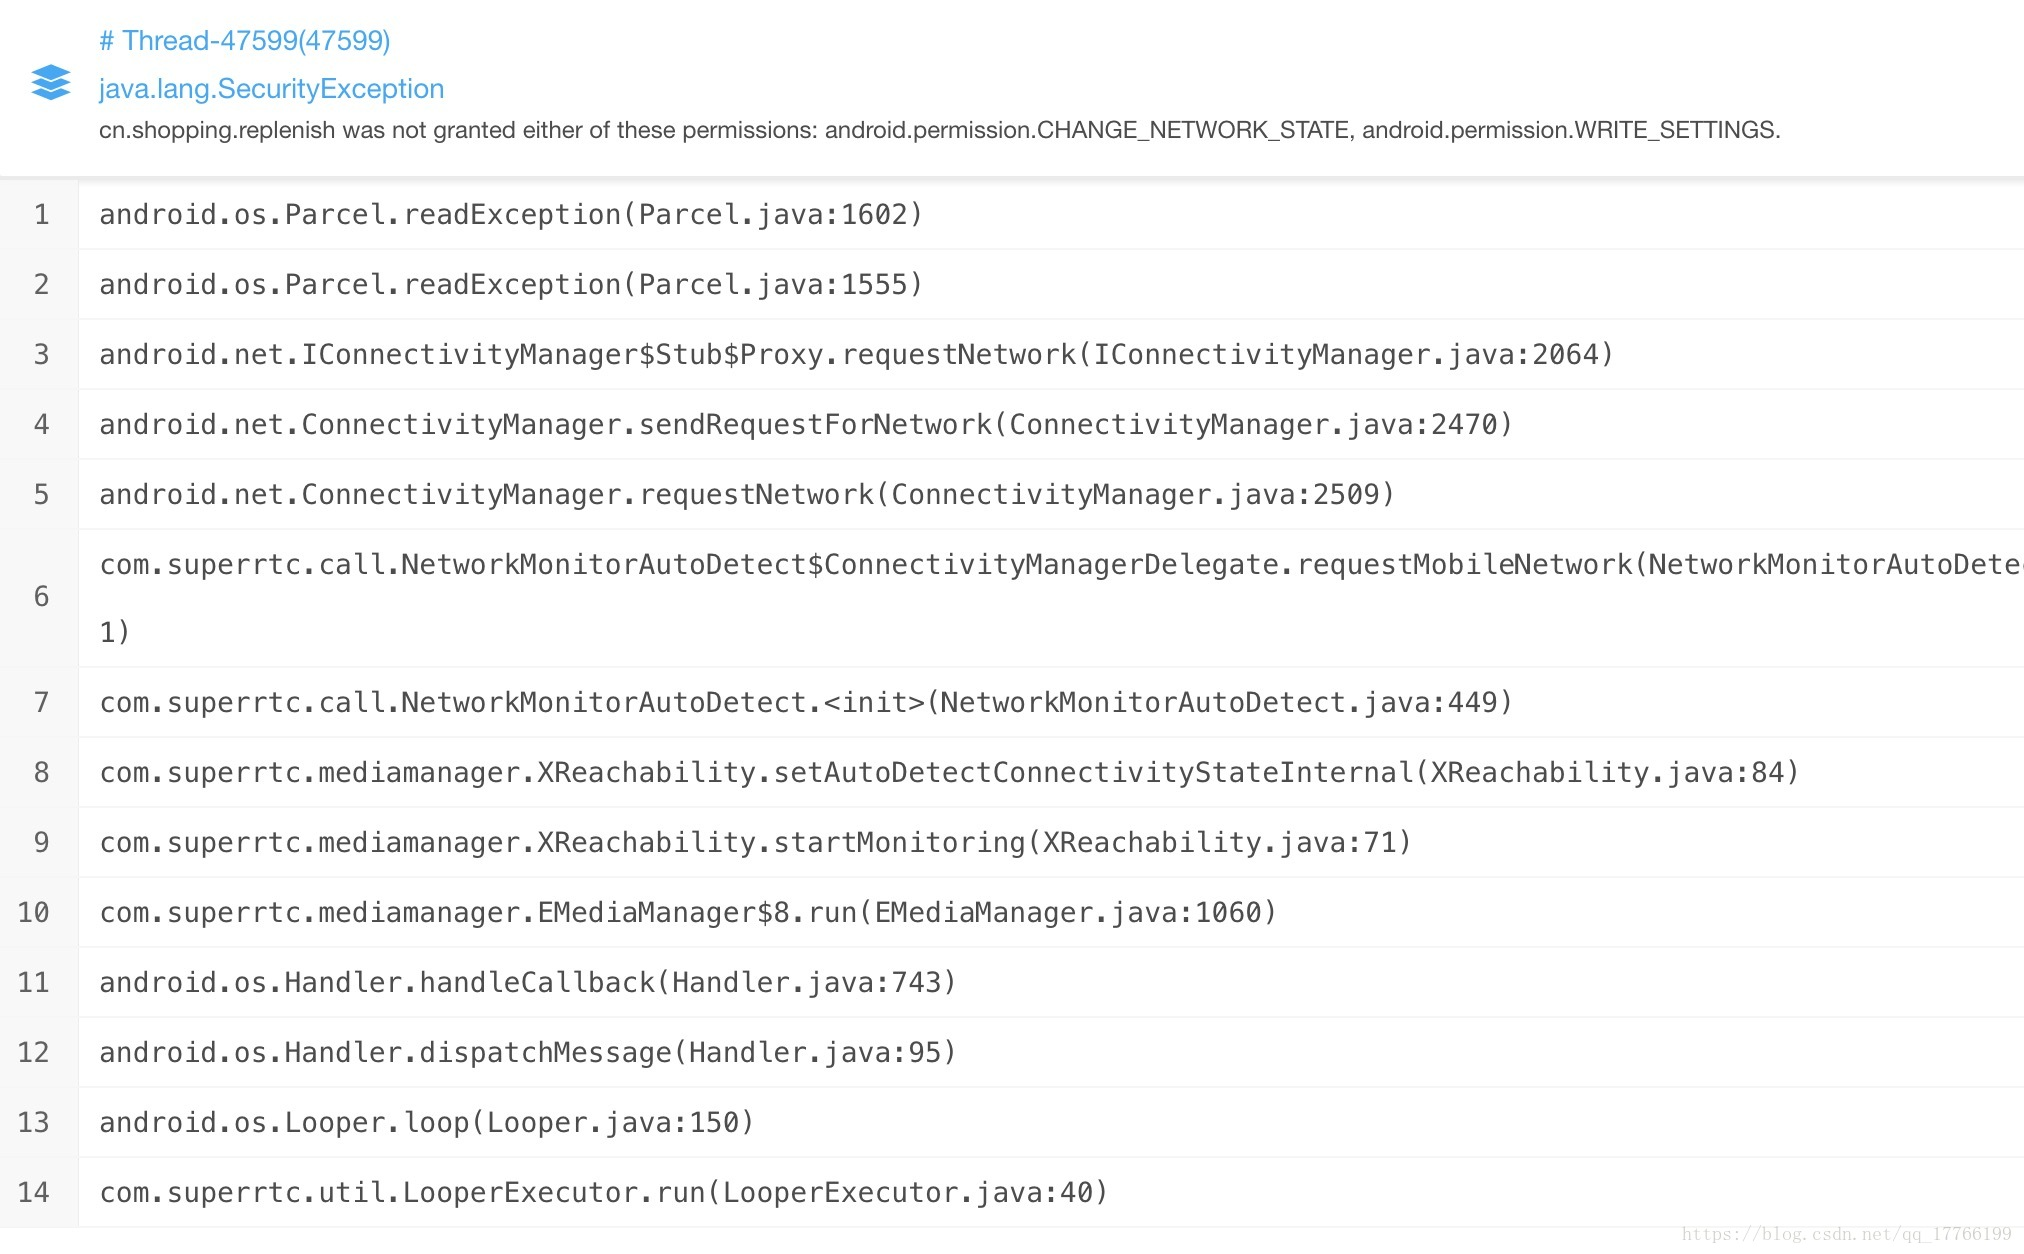2024x1254 pixels.
Task: Click the NetworkMonitorAutoDetect.<init> frame
Action: pos(805,703)
